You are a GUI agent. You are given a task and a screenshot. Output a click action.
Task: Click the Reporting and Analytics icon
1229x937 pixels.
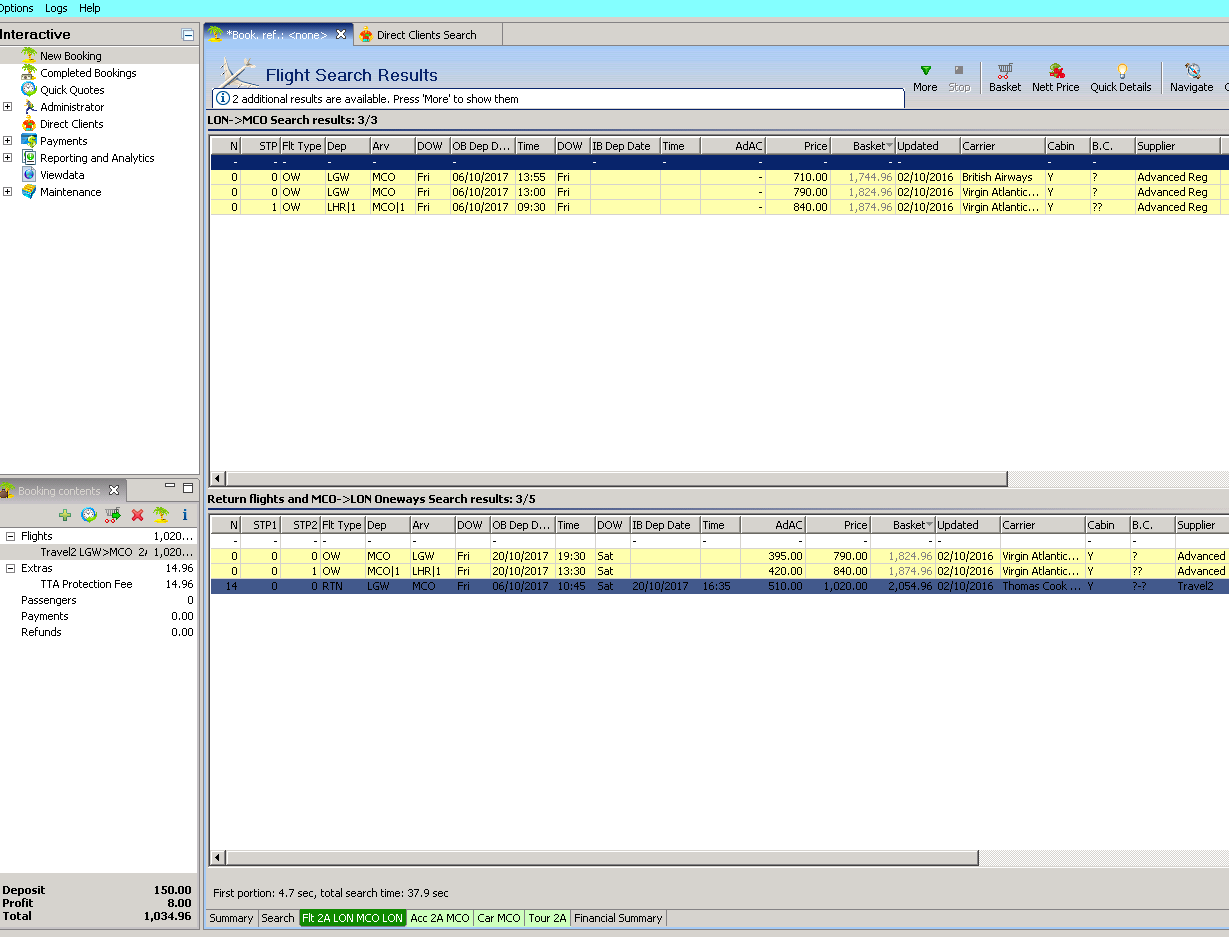coord(29,158)
